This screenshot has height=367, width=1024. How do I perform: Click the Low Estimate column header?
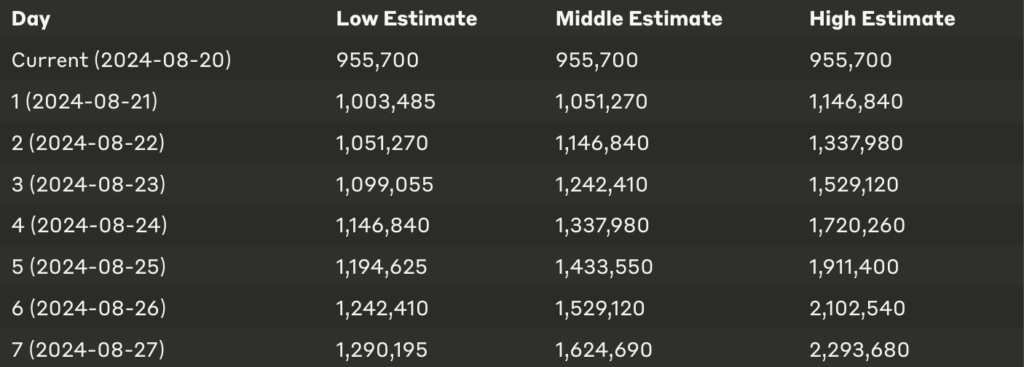pyautogui.click(x=406, y=18)
